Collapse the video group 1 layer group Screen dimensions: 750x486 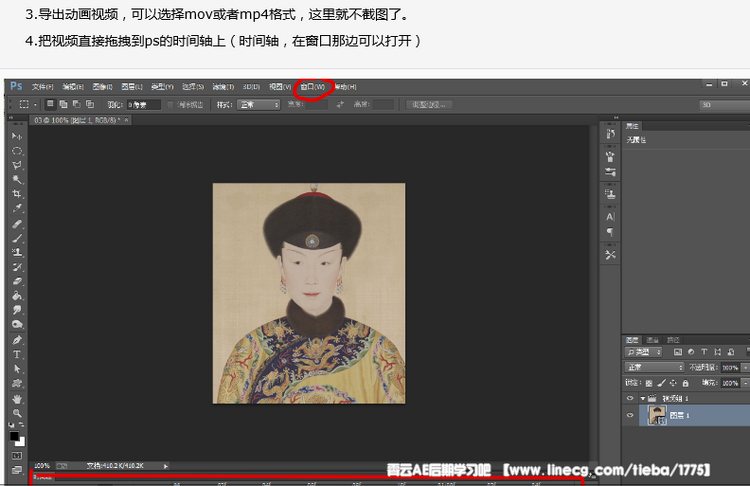pyautogui.click(x=643, y=398)
